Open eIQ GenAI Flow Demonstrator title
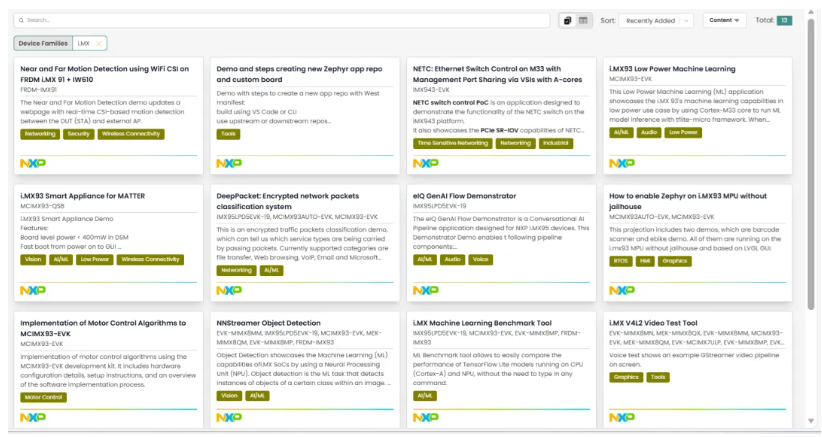Viewport: 822px width, 437px height. coord(464,196)
